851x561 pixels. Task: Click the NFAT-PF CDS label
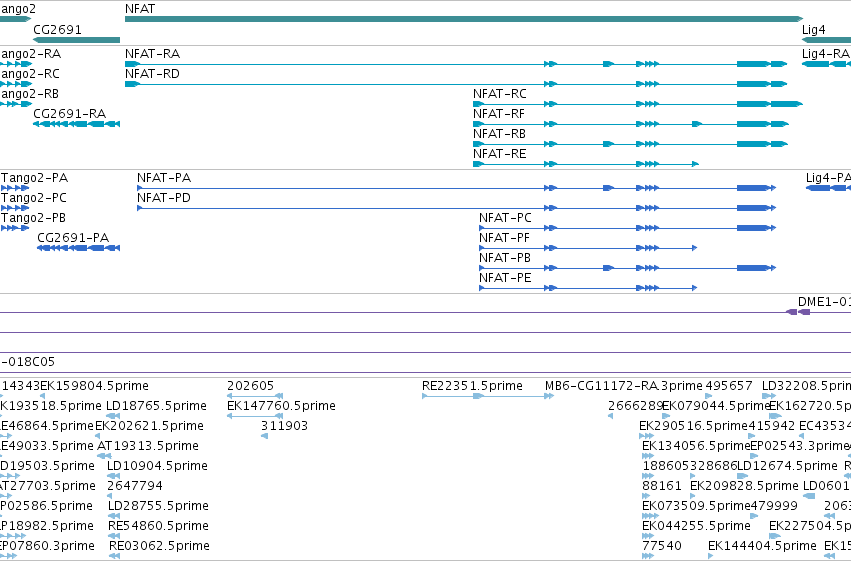[504, 238]
